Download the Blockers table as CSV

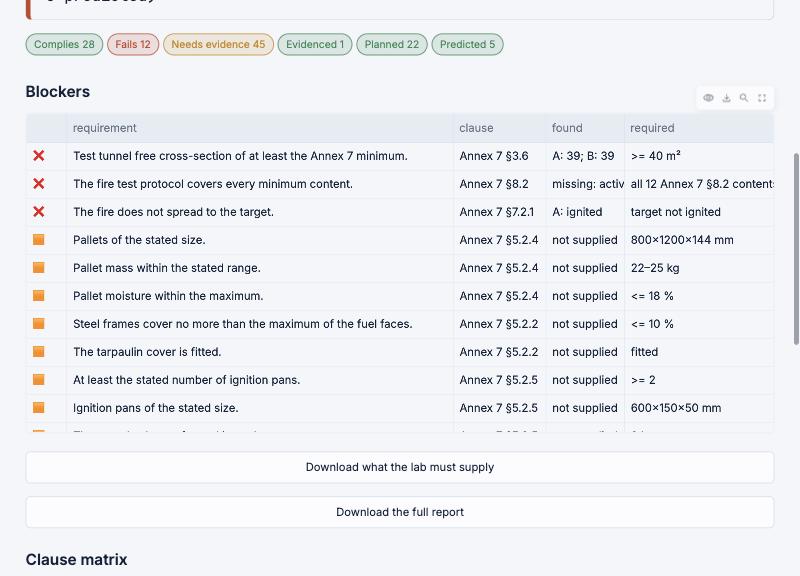pyautogui.click(x=726, y=98)
